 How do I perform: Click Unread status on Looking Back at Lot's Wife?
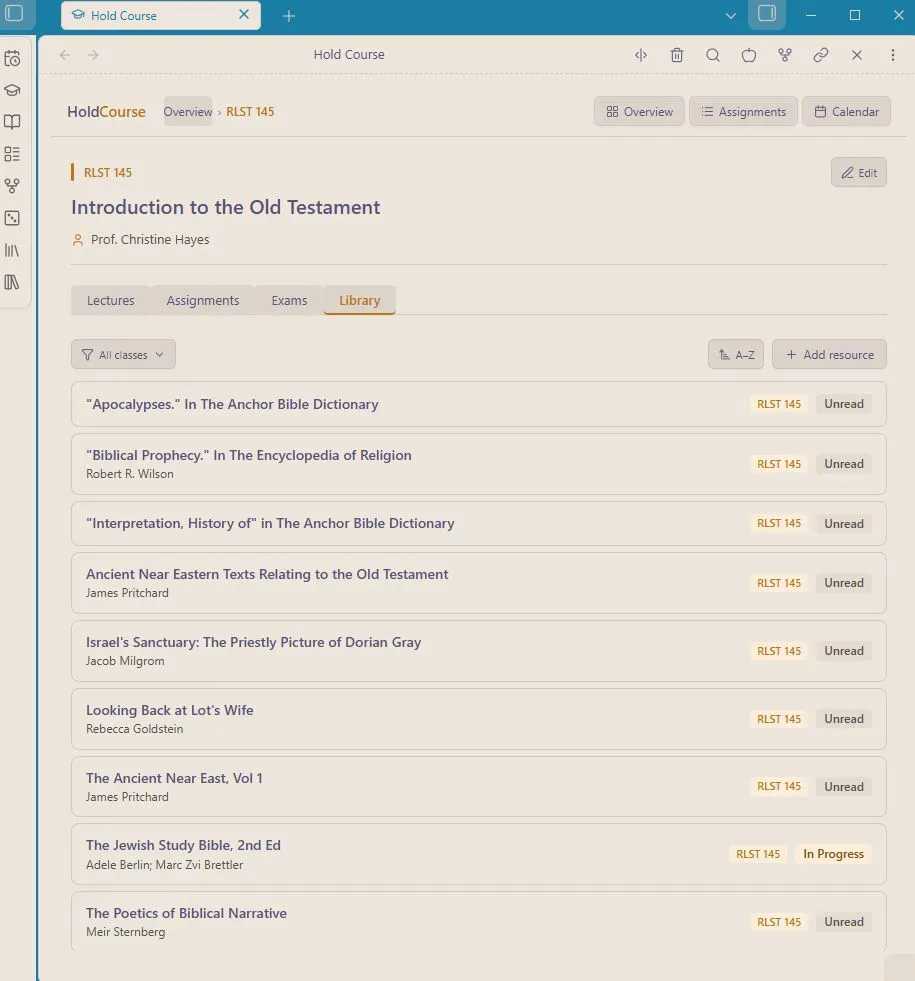click(x=844, y=719)
